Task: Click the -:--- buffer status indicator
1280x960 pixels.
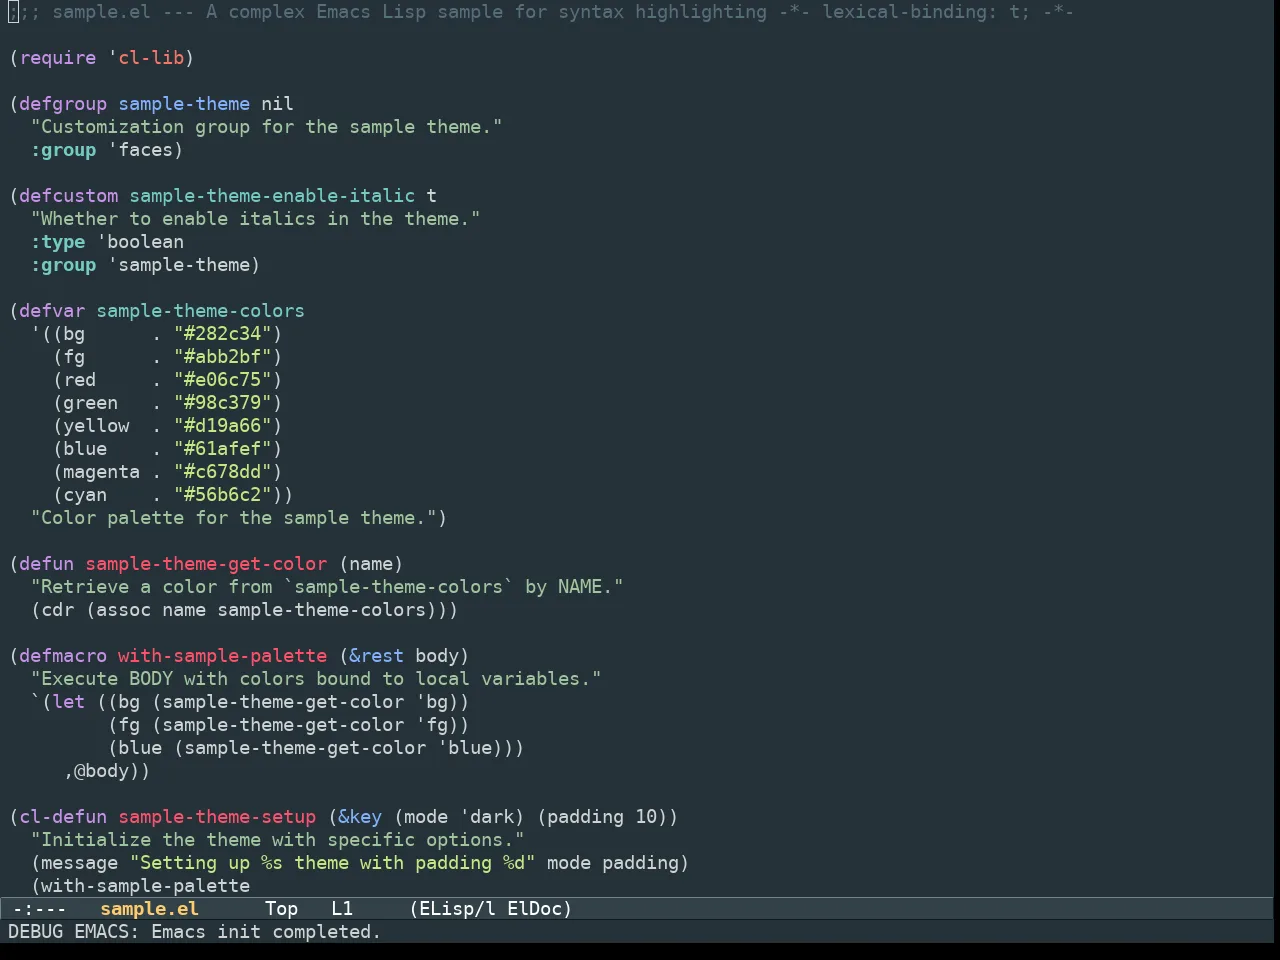Action: pyautogui.click(x=39, y=909)
